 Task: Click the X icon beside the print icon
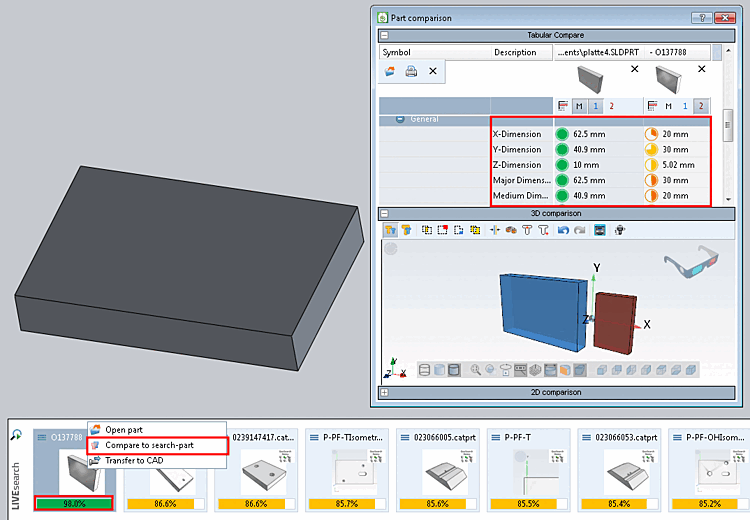[x=433, y=71]
